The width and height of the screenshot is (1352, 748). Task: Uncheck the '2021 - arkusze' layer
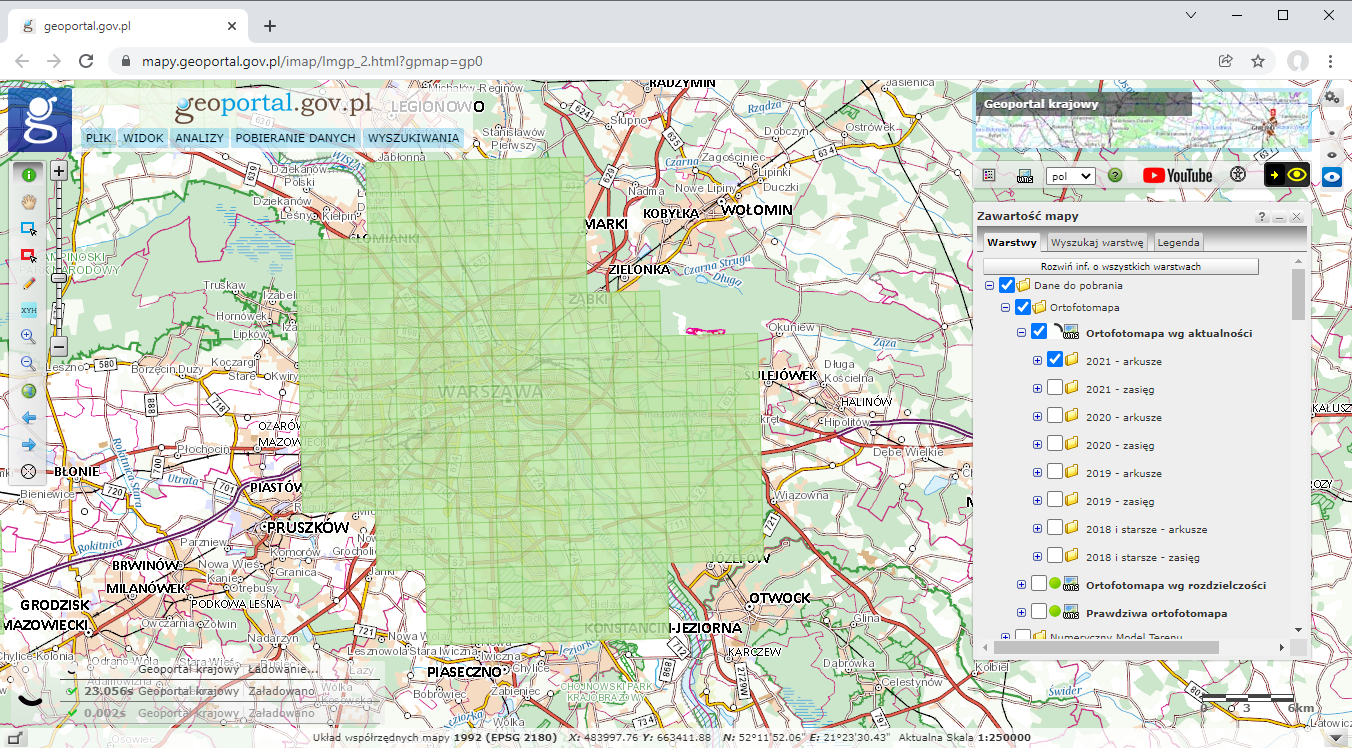click(x=1055, y=361)
